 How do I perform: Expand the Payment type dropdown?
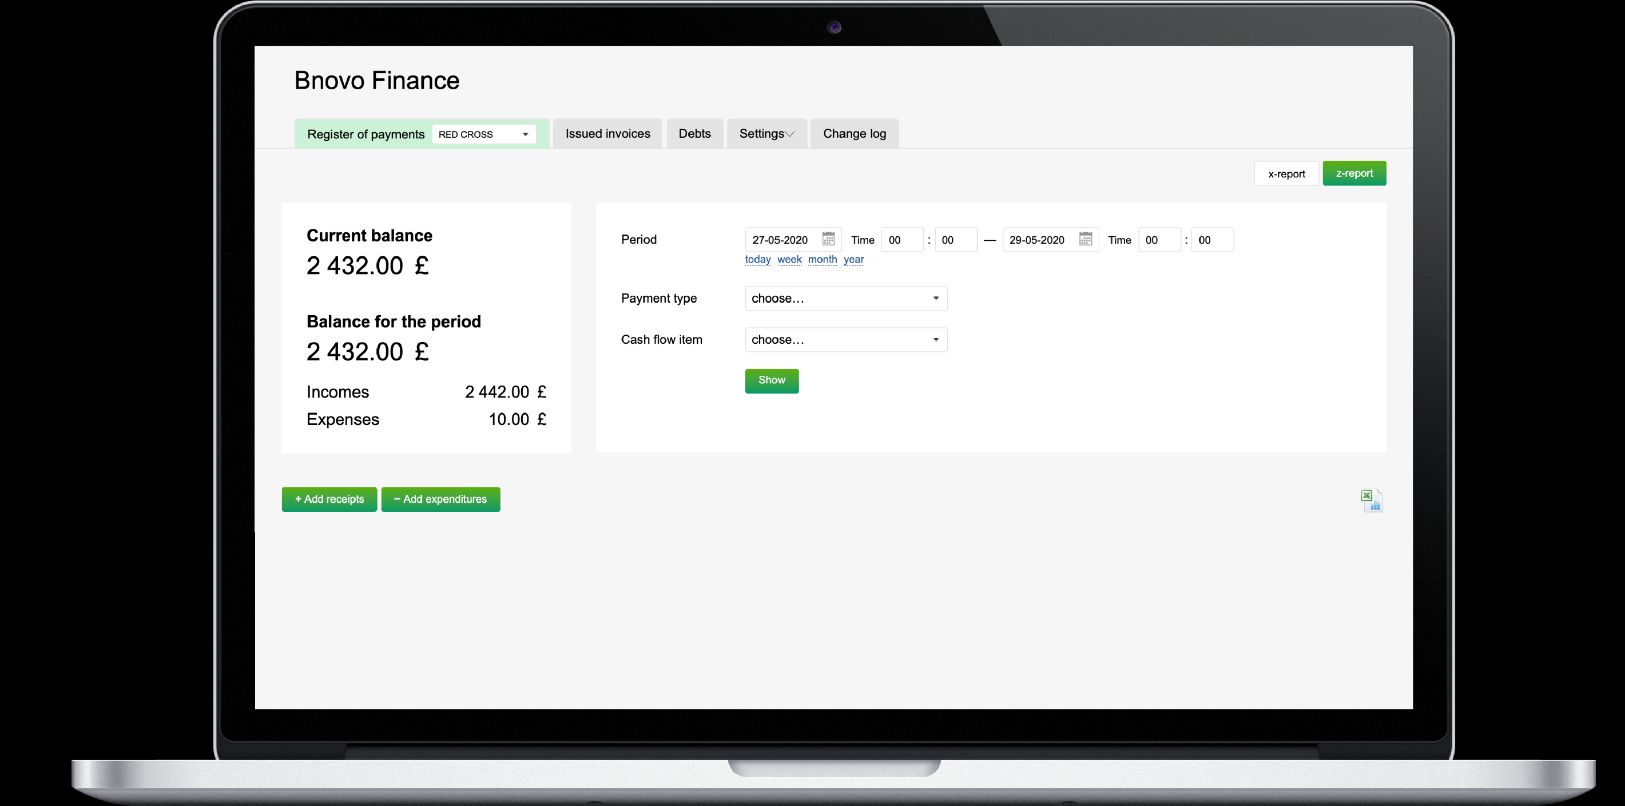[846, 298]
